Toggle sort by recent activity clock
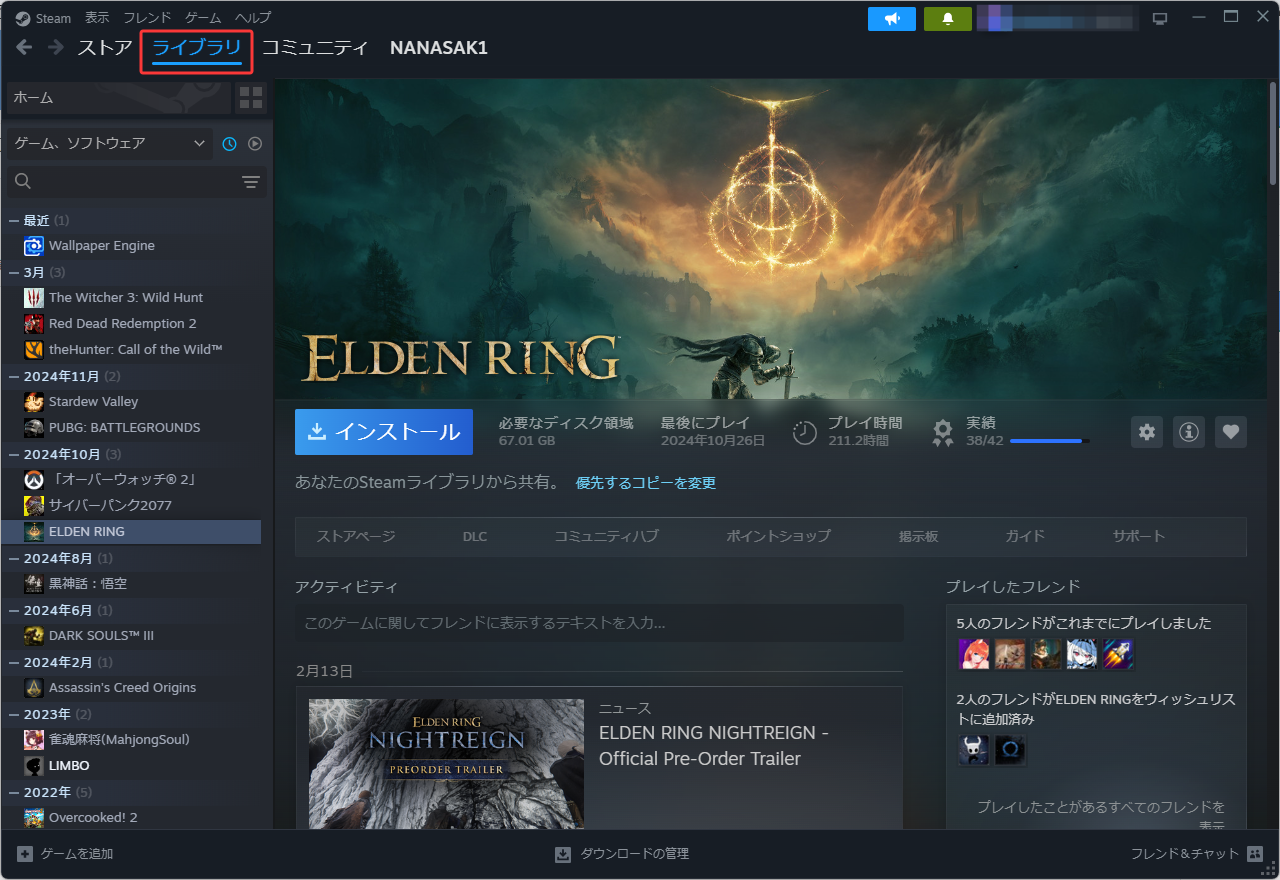 pyautogui.click(x=229, y=144)
